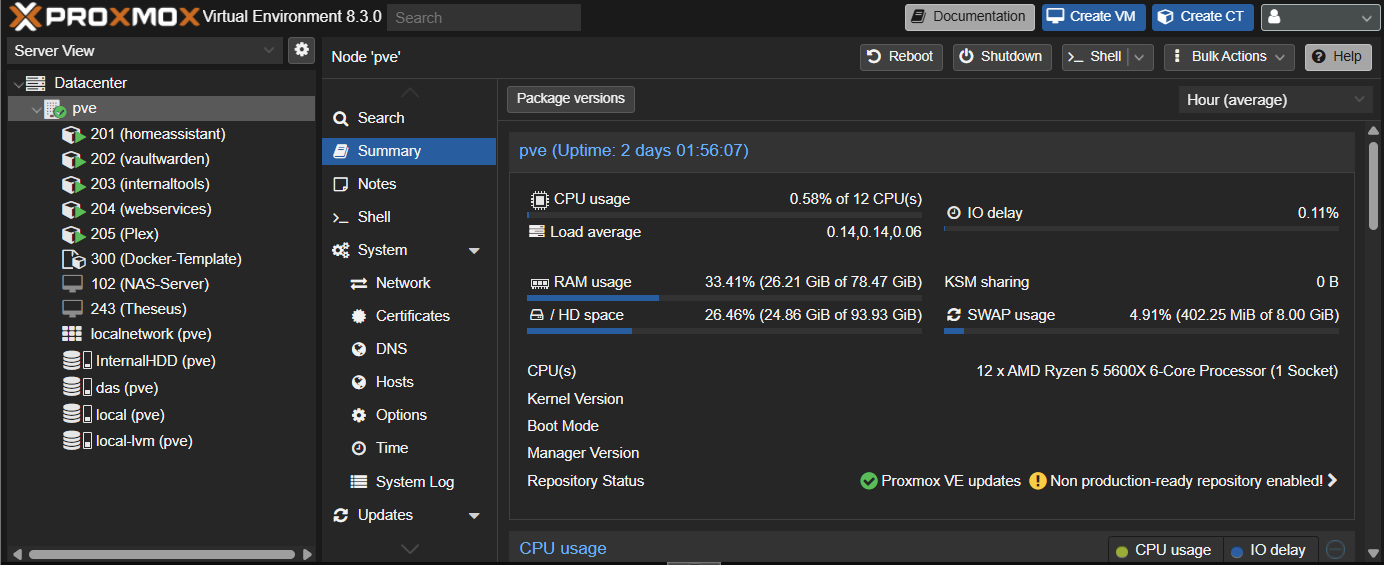The width and height of the screenshot is (1384, 565).
Task: Click the Create CT button
Action: click(1203, 17)
